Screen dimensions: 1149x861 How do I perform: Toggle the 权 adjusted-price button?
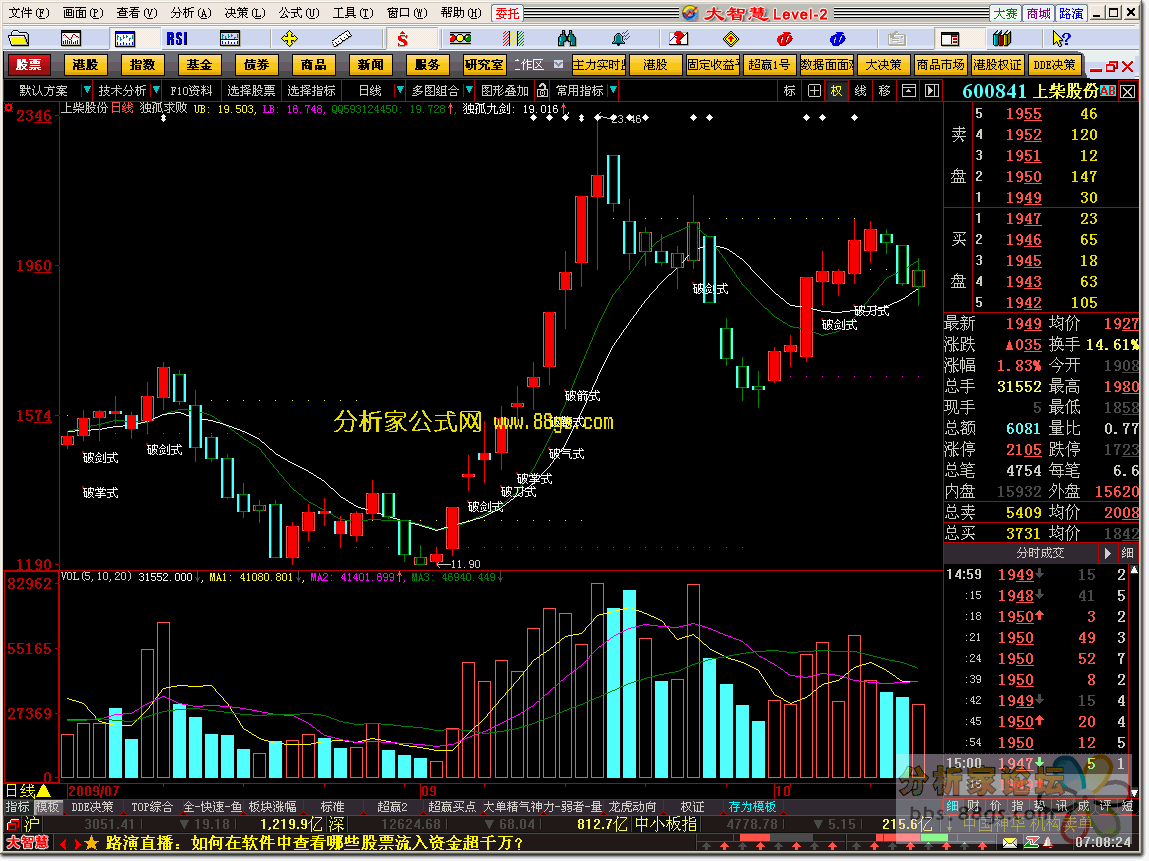(837, 91)
